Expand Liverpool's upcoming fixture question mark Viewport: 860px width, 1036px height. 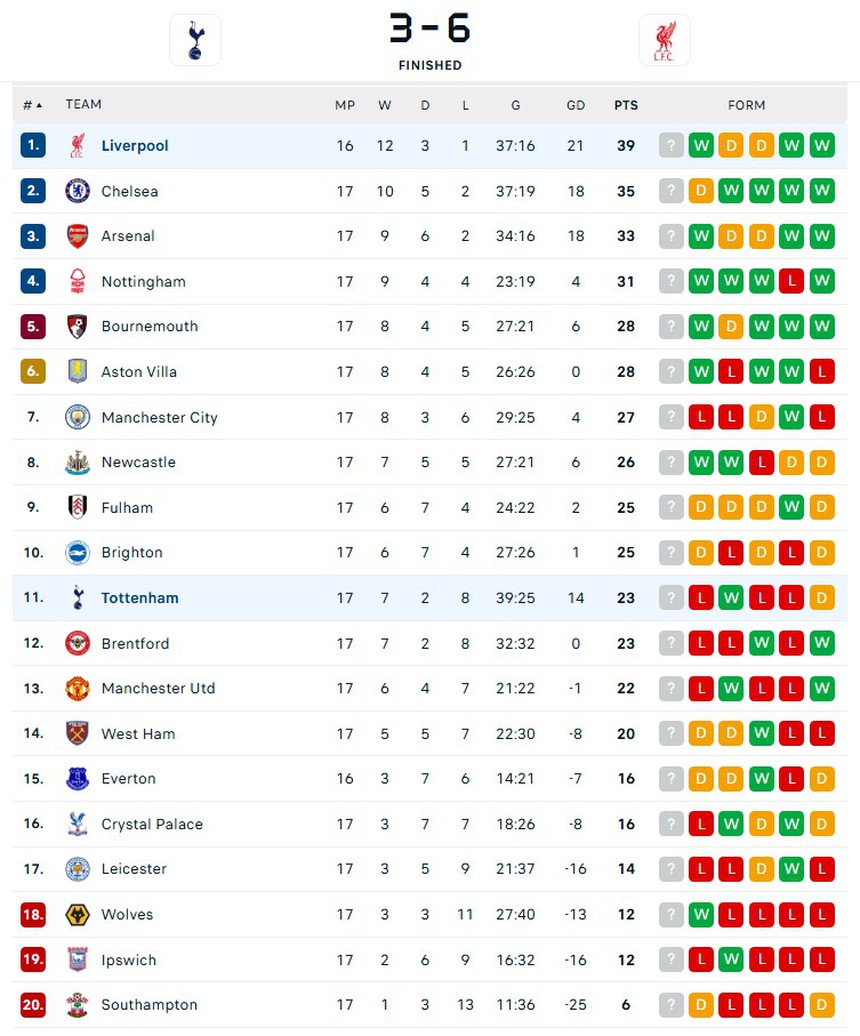670,145
